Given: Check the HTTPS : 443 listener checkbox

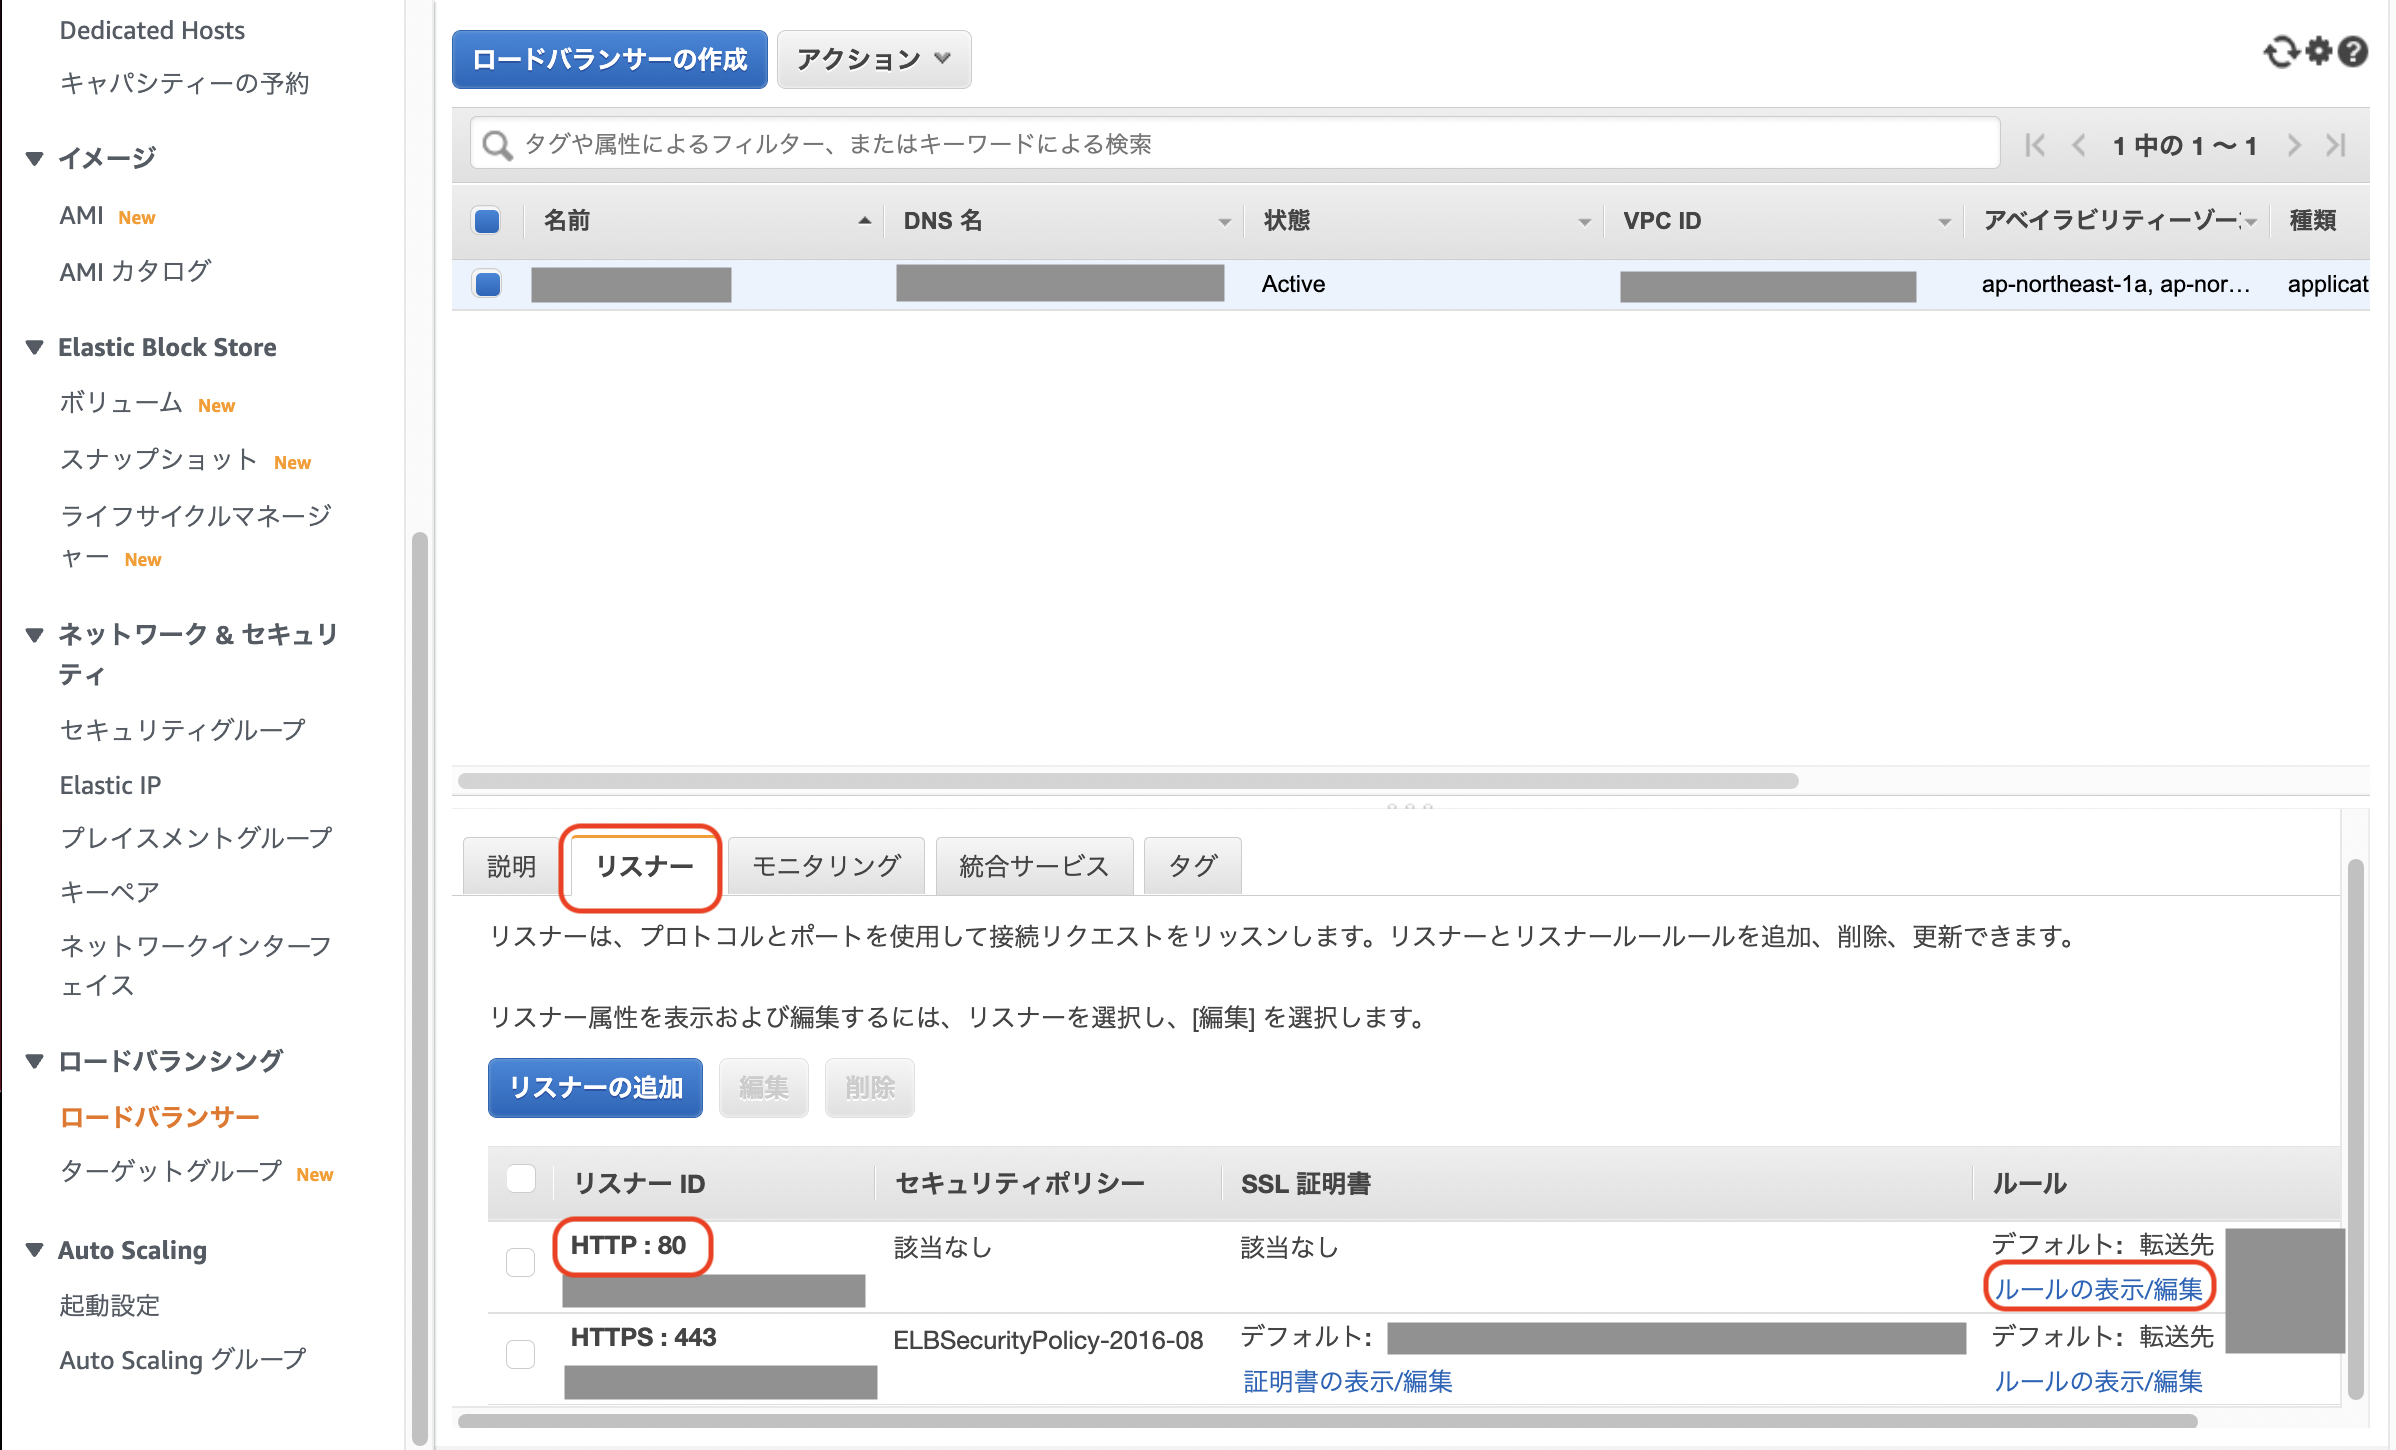Looking at the screenshot, I should [521, 1355].
